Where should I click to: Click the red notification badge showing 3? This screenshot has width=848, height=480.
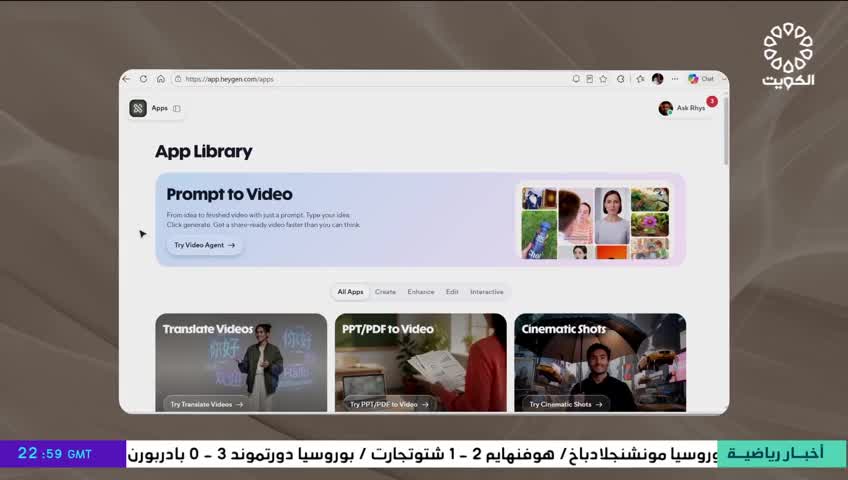712,101
